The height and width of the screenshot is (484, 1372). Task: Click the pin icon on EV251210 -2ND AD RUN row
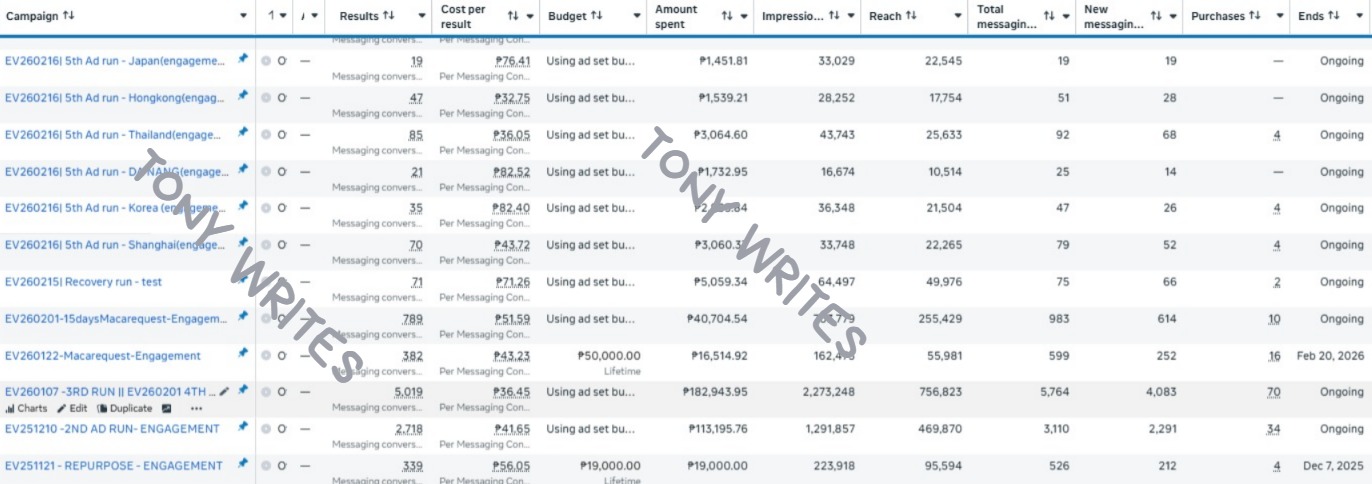[243, 427]
